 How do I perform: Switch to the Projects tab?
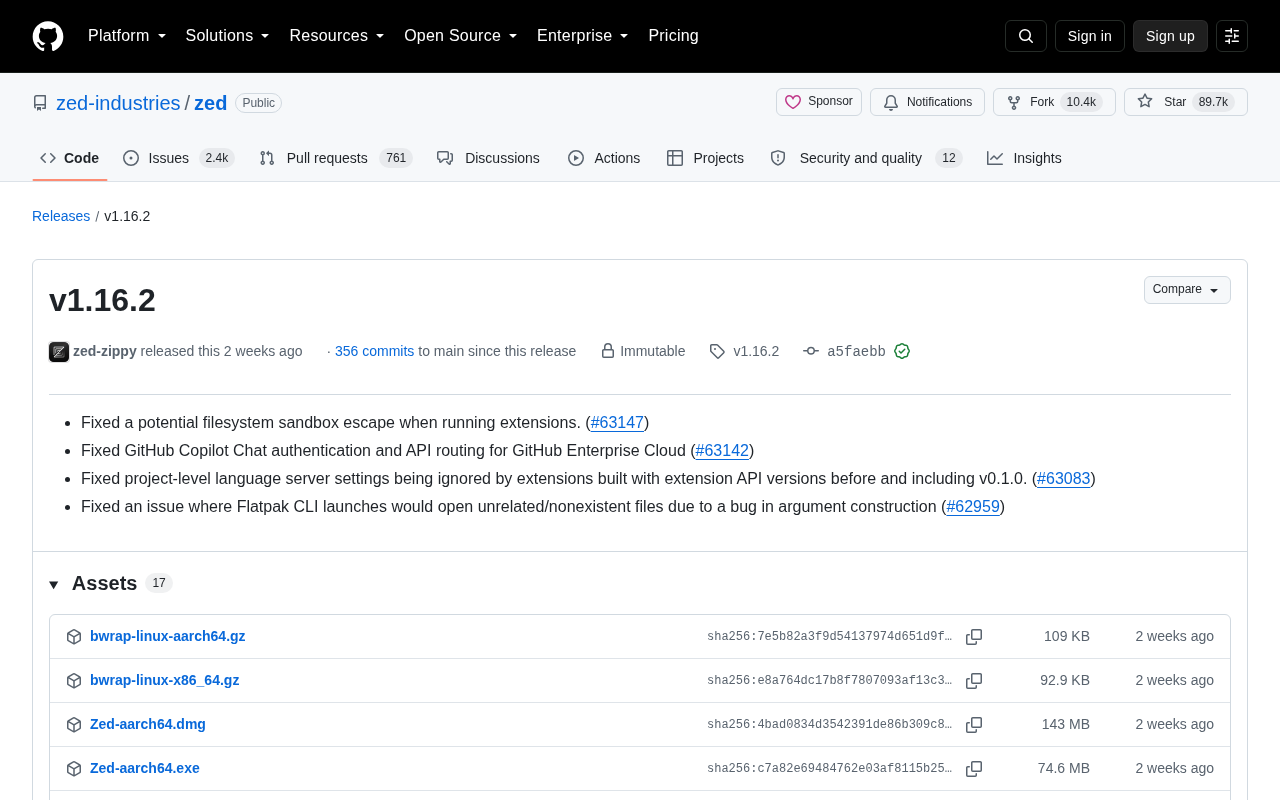click(705, 158)
